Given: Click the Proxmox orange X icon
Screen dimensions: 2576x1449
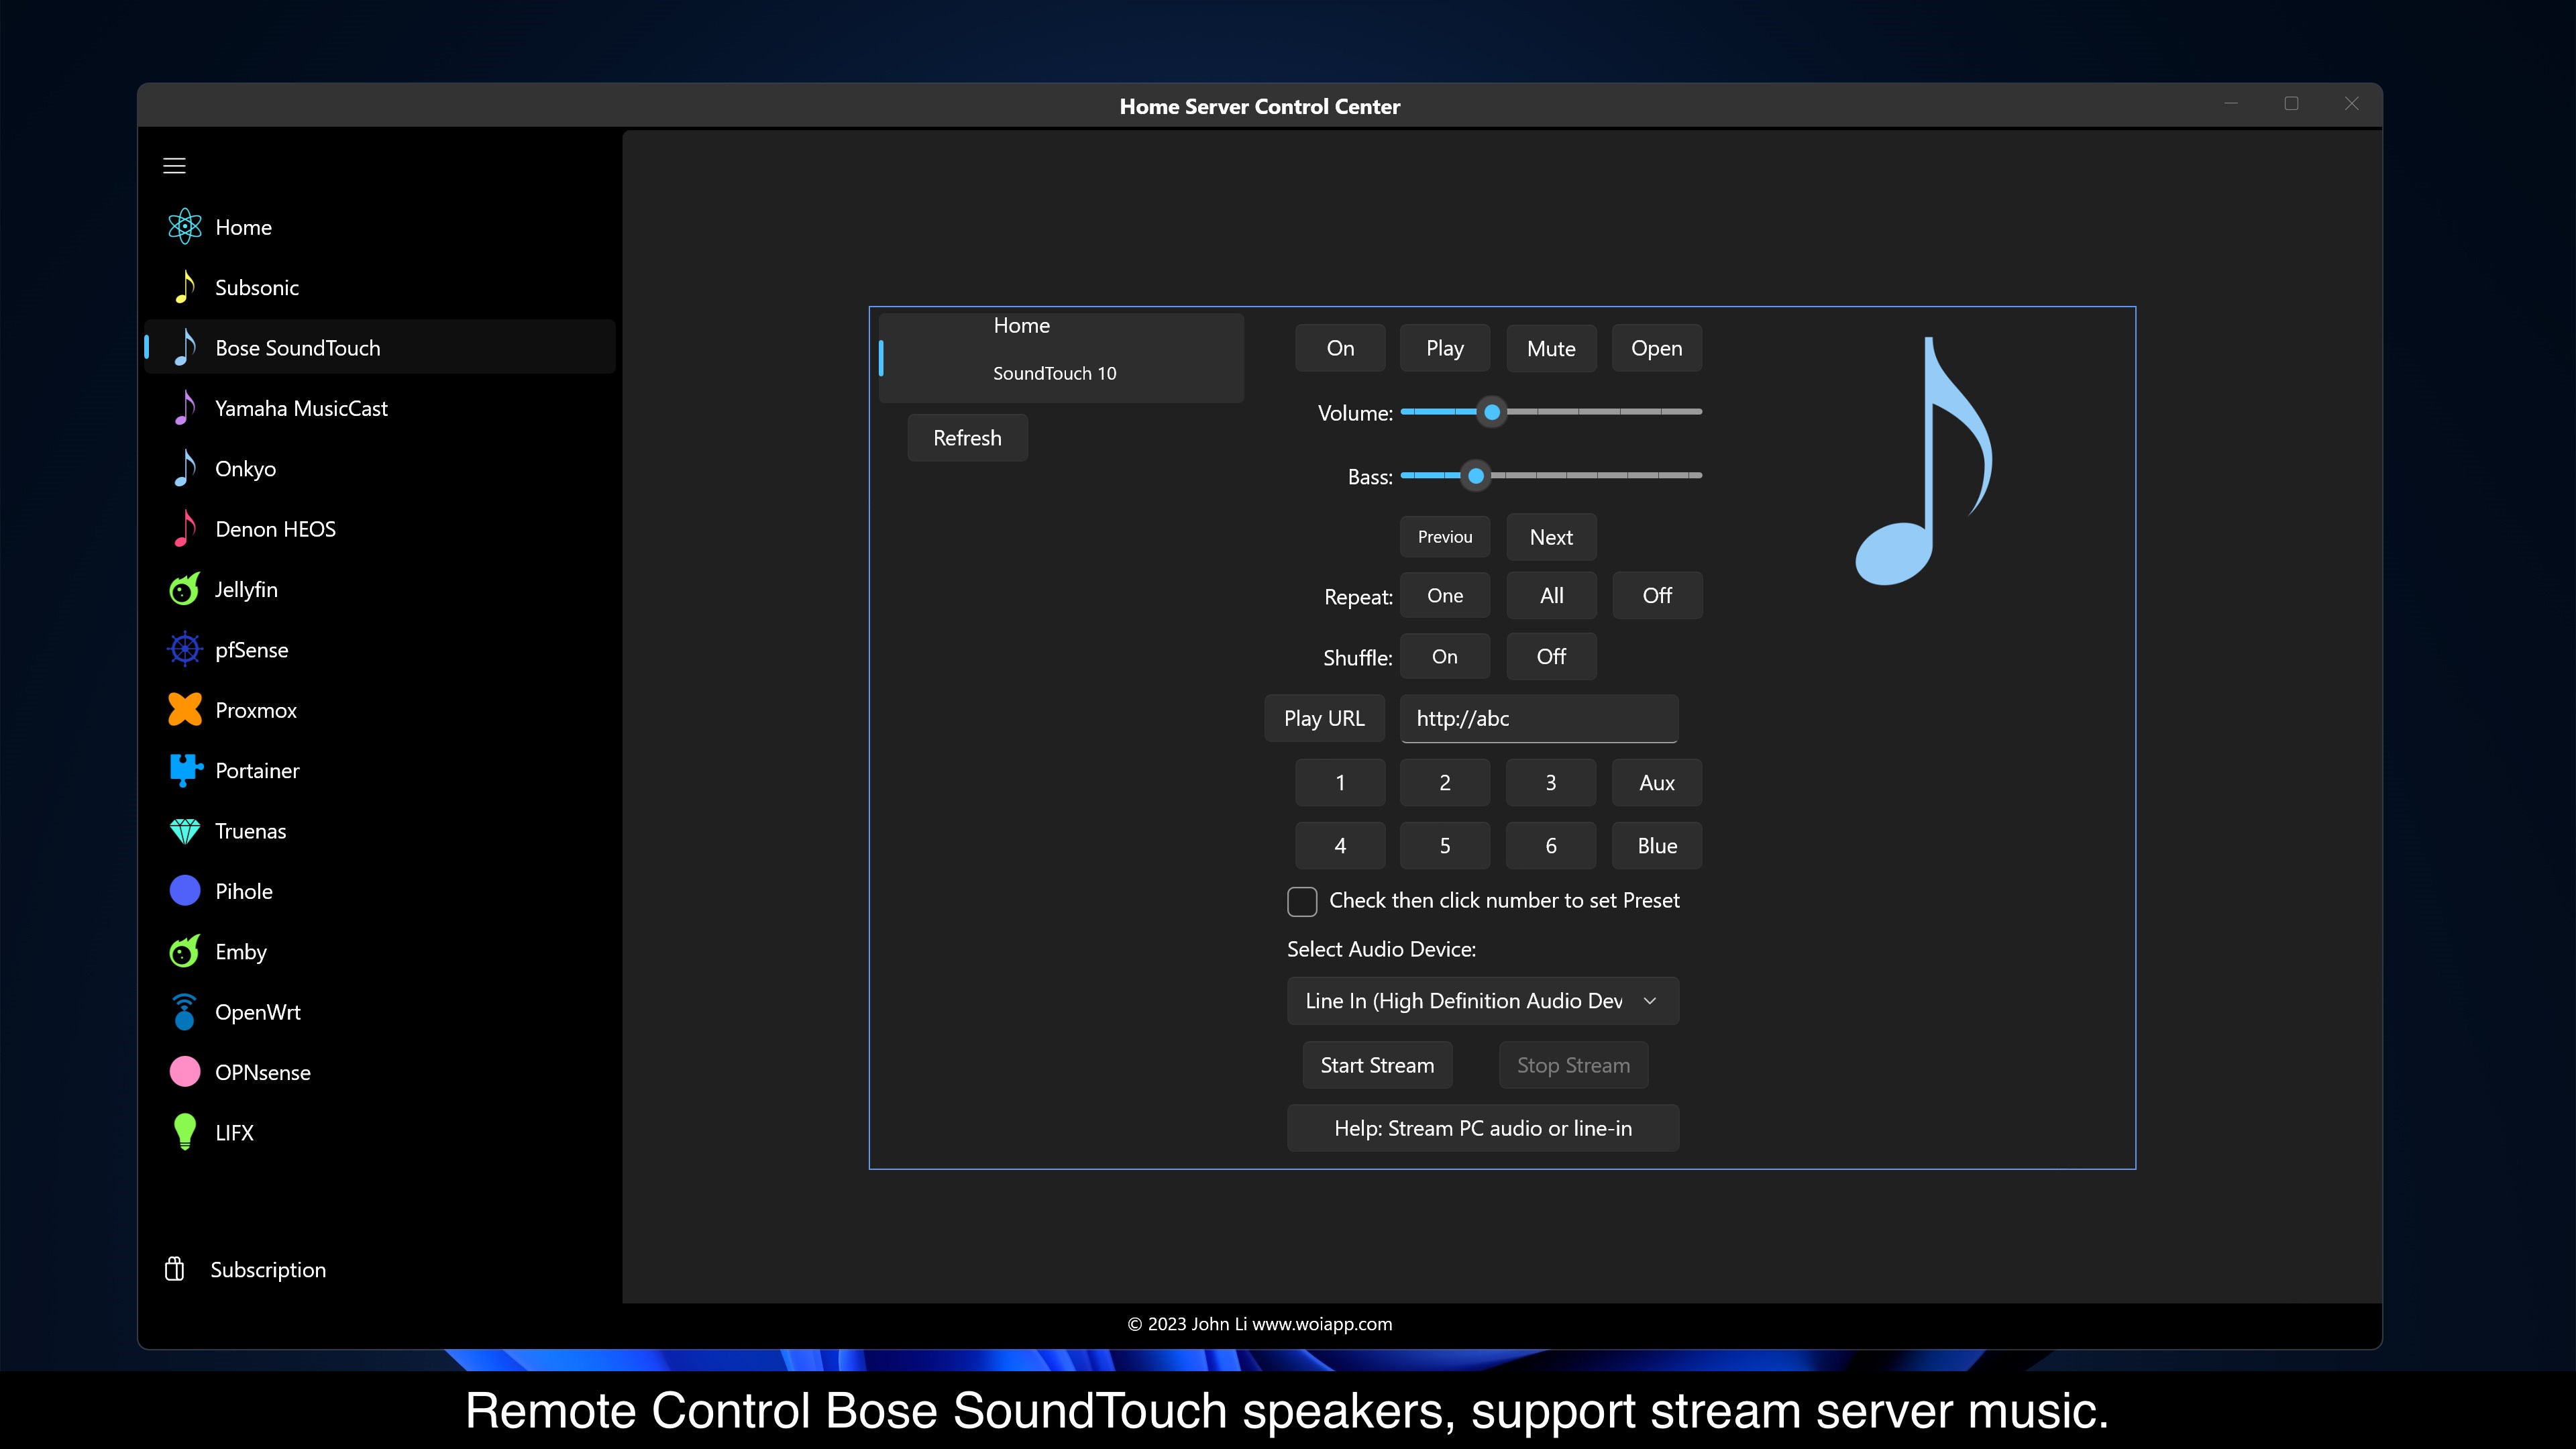Looking at the screenshot, I should 184,710.
